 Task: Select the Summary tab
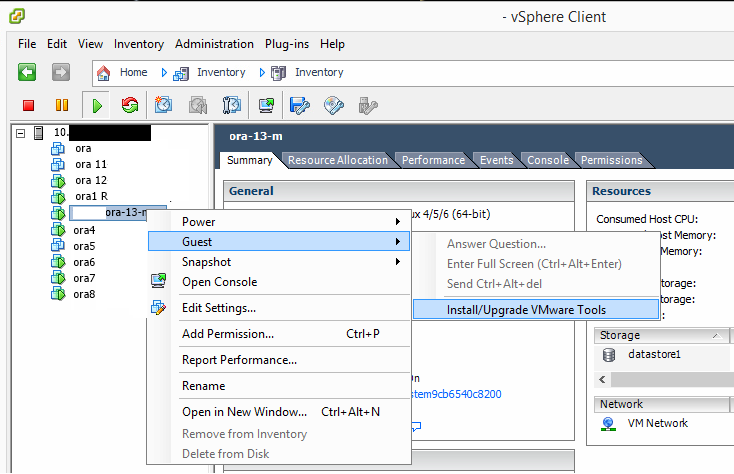tap(250, 160)
